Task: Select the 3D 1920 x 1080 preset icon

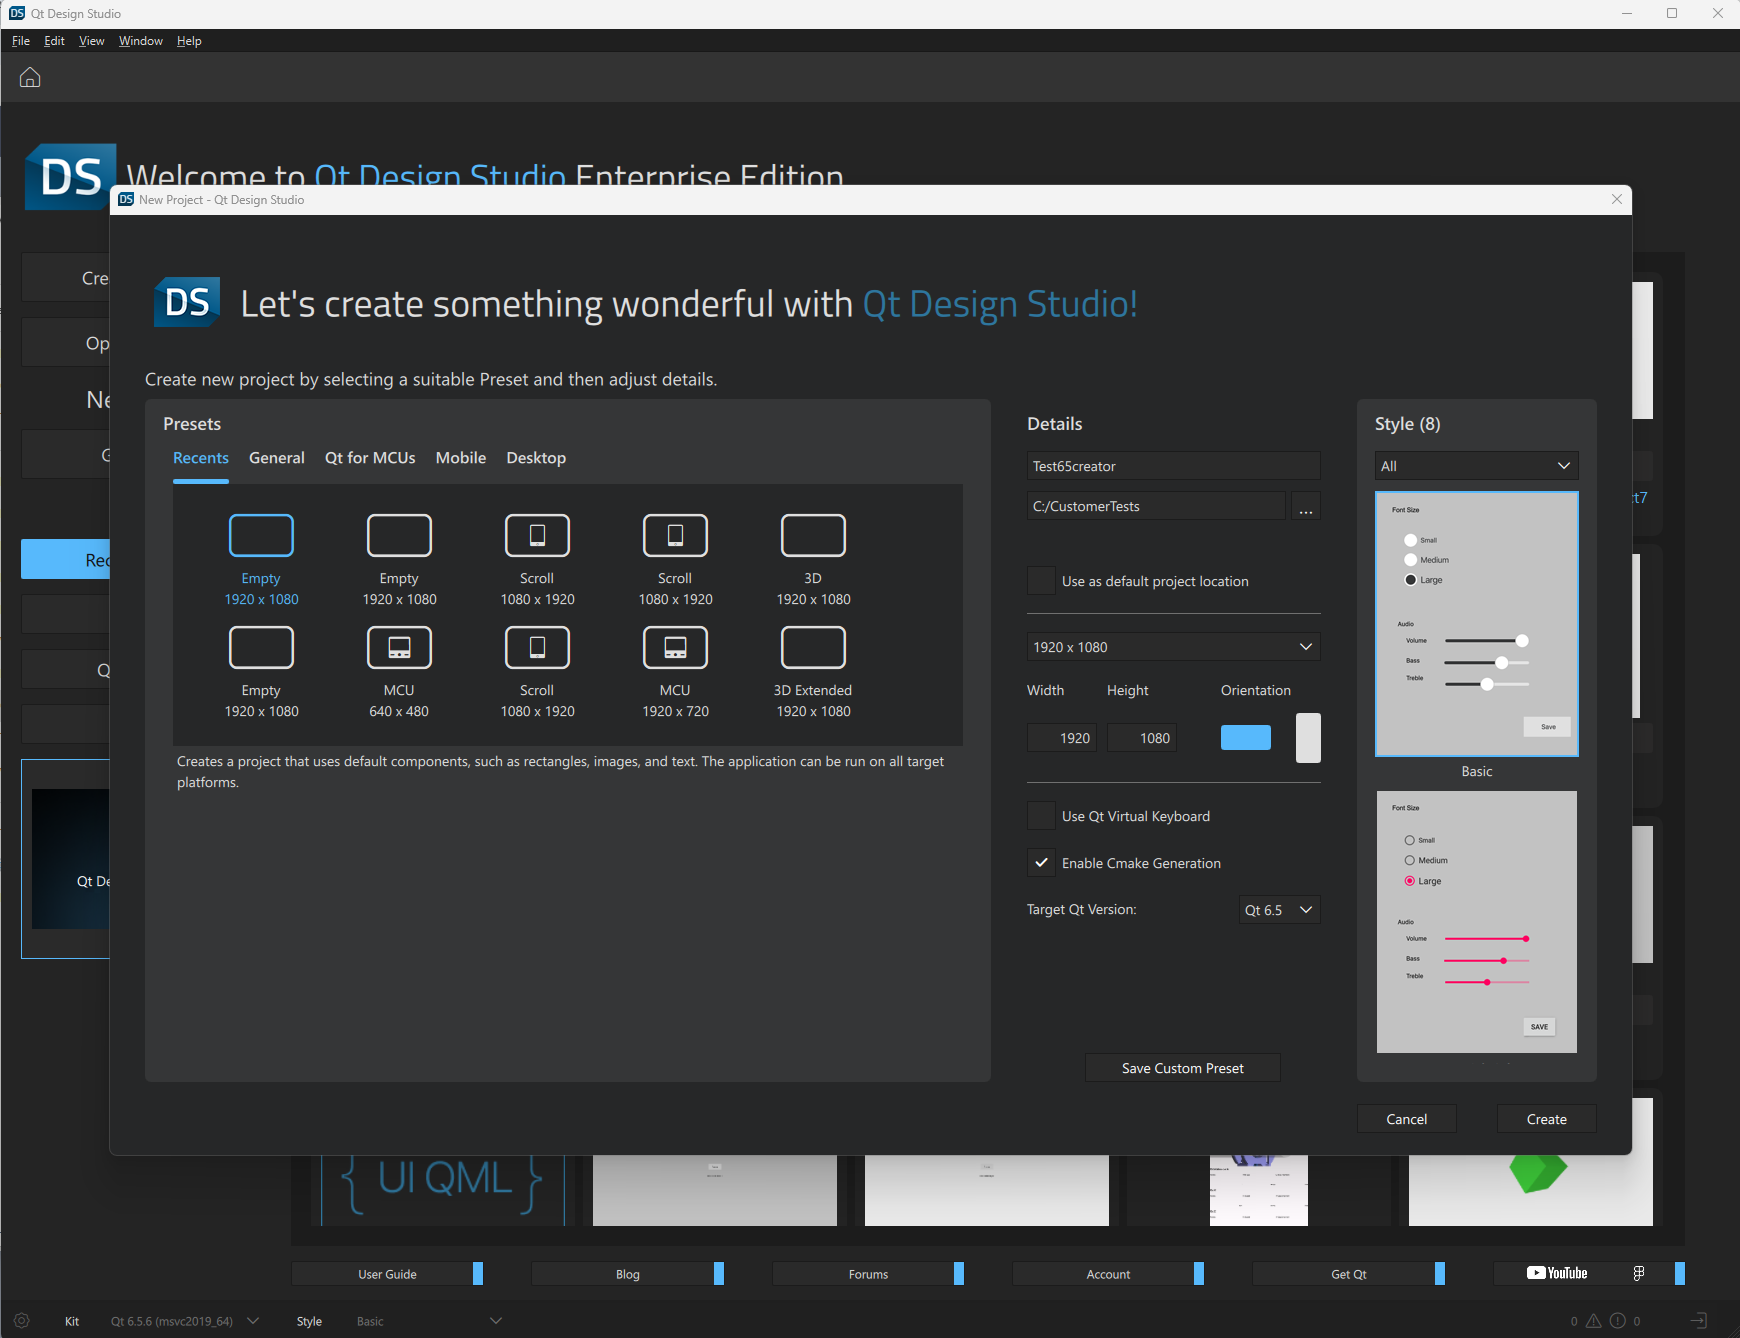Action: tap(813, 536)
